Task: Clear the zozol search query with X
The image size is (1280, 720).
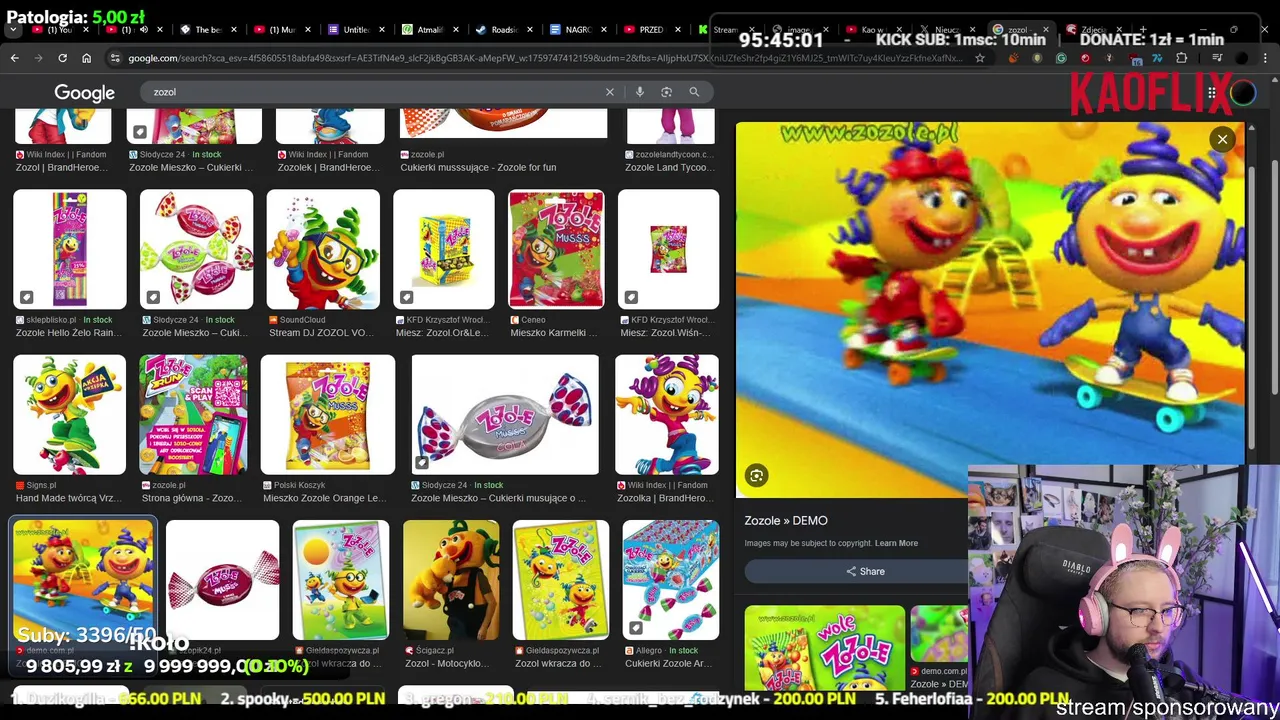Action: click(x=609, y=92)
